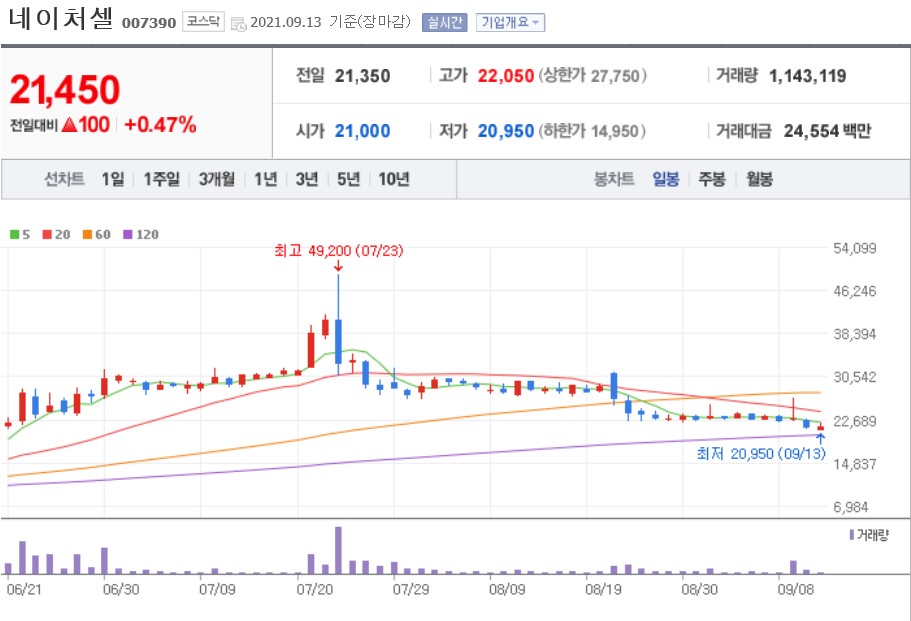The image size is (911, 621).
Task: Click the green 5-day moving average swatch
Action: point(15,235)
